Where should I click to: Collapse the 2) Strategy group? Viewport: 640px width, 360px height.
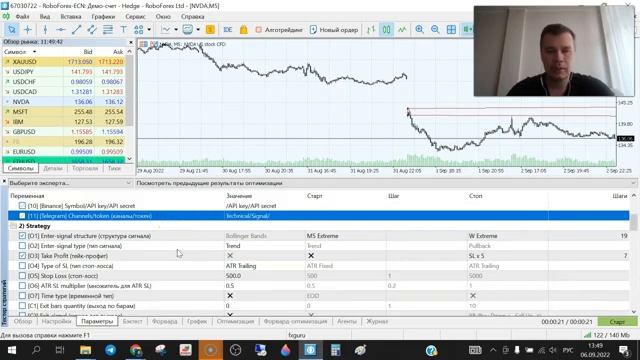[13, 226]
